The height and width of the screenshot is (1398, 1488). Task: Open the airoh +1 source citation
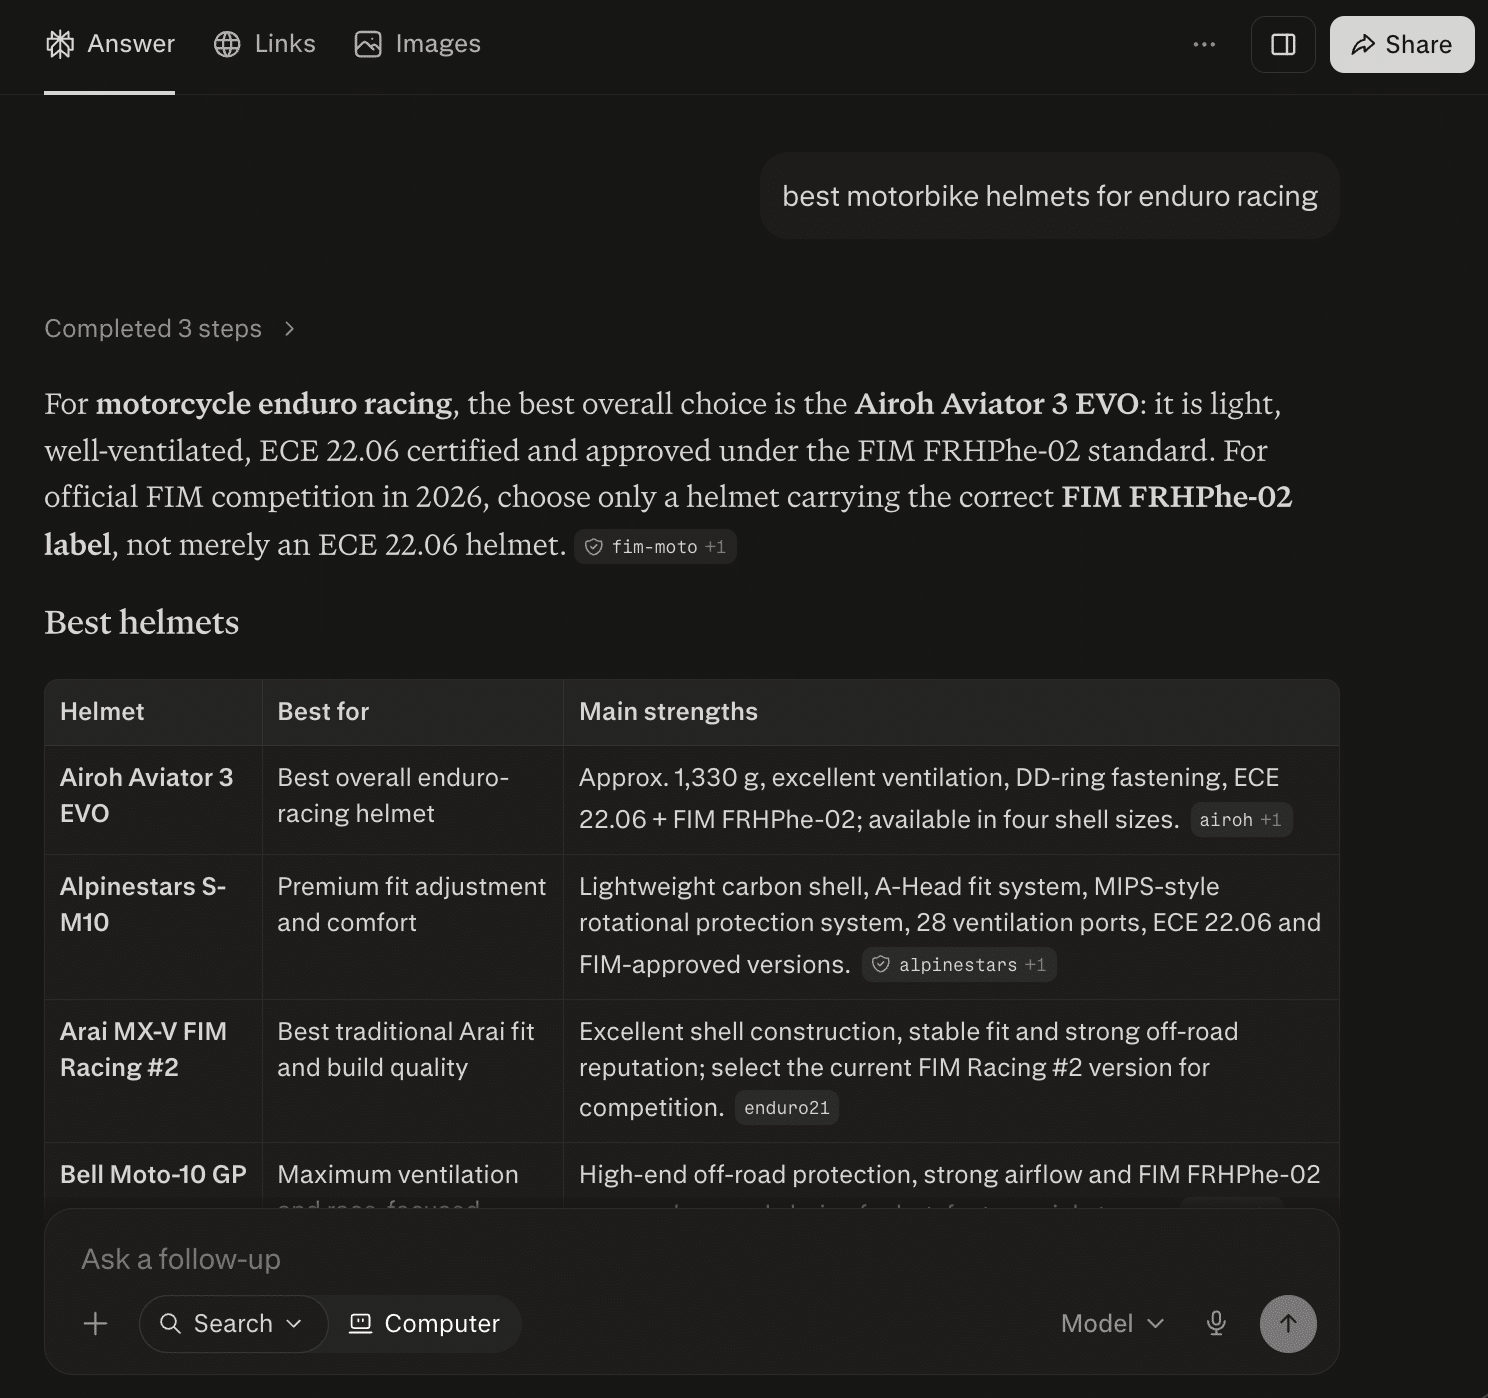click(x=1241, y=820)
